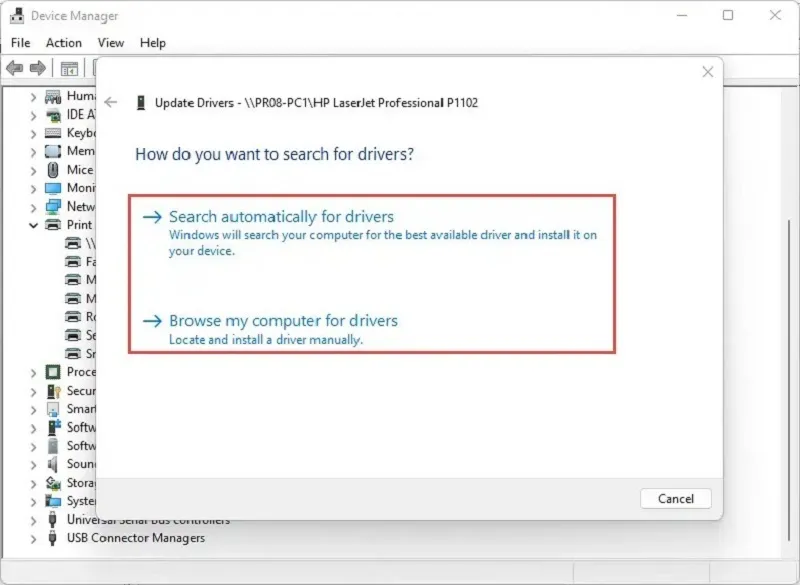The width and height of the screenshot is (800, 585).
Task: Click the Monitors category icon
Action: pos(53,188)
